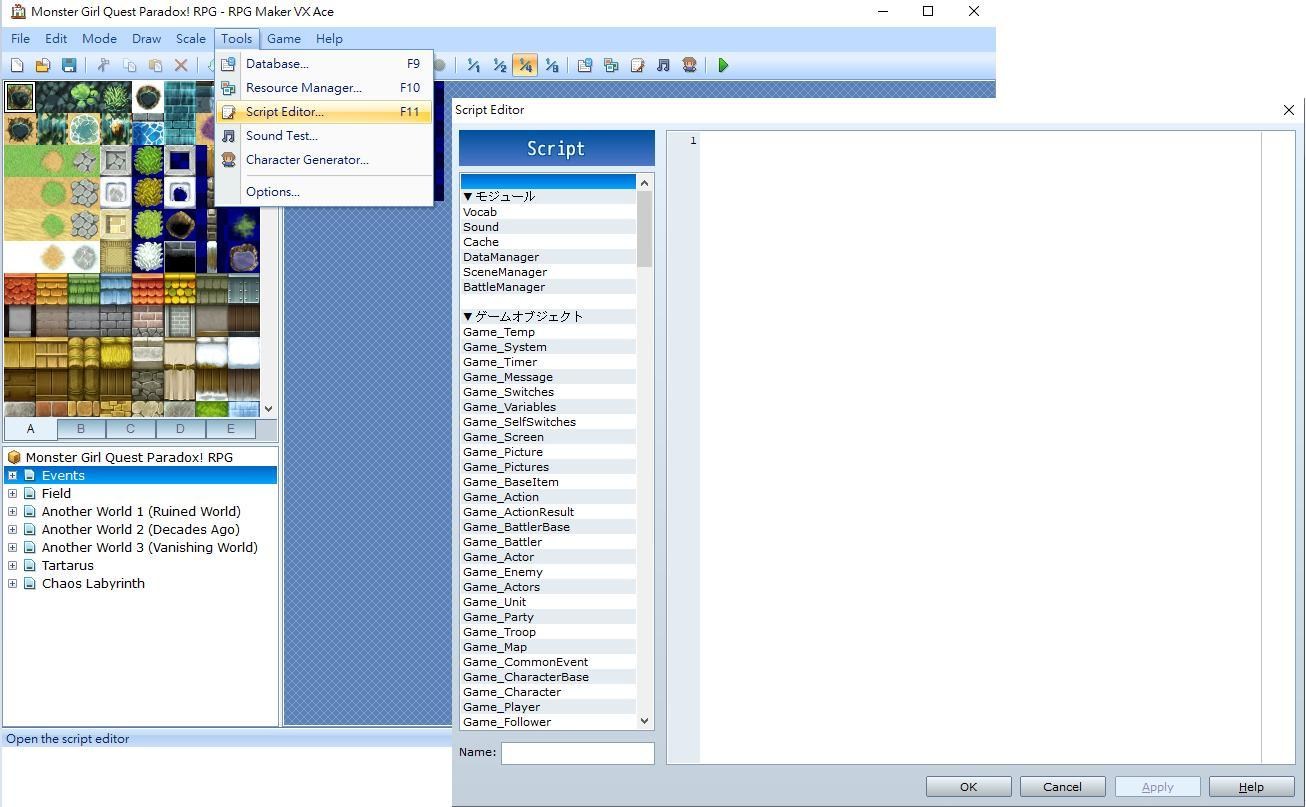This screenshot has height=807, width=1306.
Task: Click into the script code editing area
Action: (980, 447)
